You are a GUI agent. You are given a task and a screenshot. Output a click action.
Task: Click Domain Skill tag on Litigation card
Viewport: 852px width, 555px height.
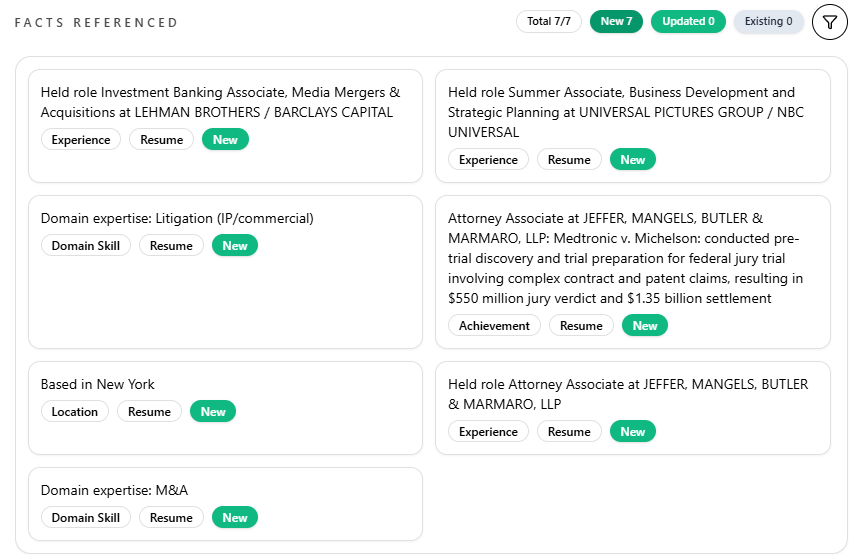[86, 246]
